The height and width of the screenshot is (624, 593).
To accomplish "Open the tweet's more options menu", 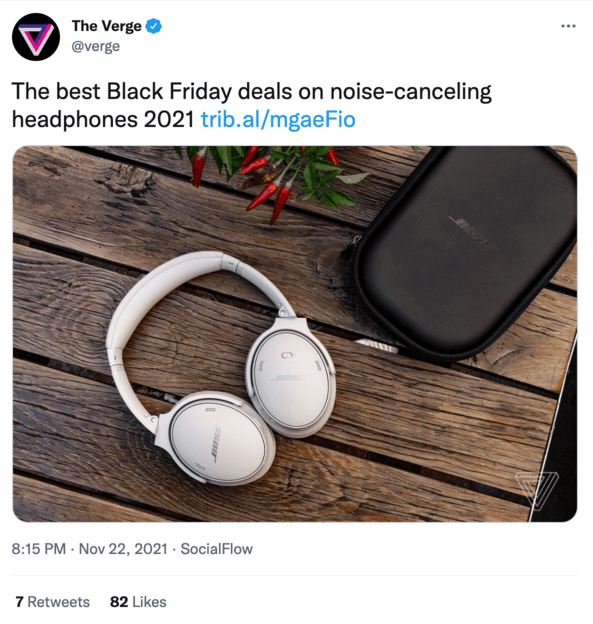I will (x=568, y=26).
